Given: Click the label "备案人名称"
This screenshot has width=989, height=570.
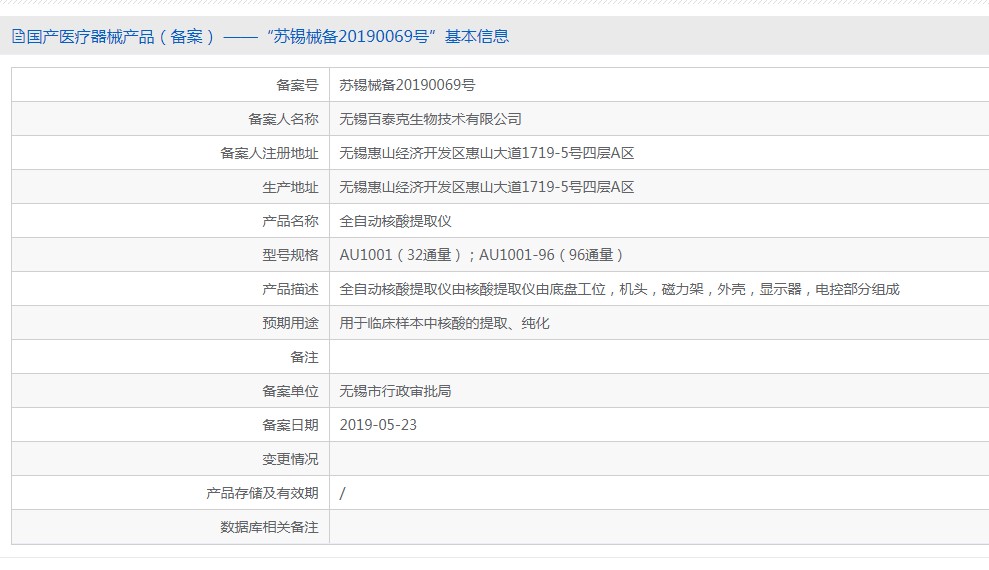Looking at the screenshot, I should [x=283, y=119].
